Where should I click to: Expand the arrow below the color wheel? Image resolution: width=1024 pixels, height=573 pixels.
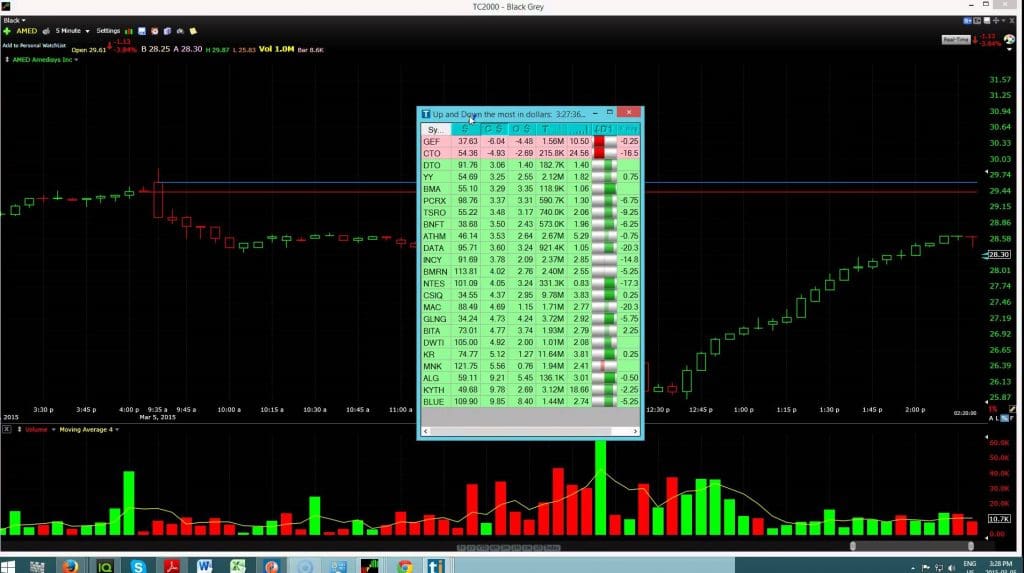(x=1010, y=49)
